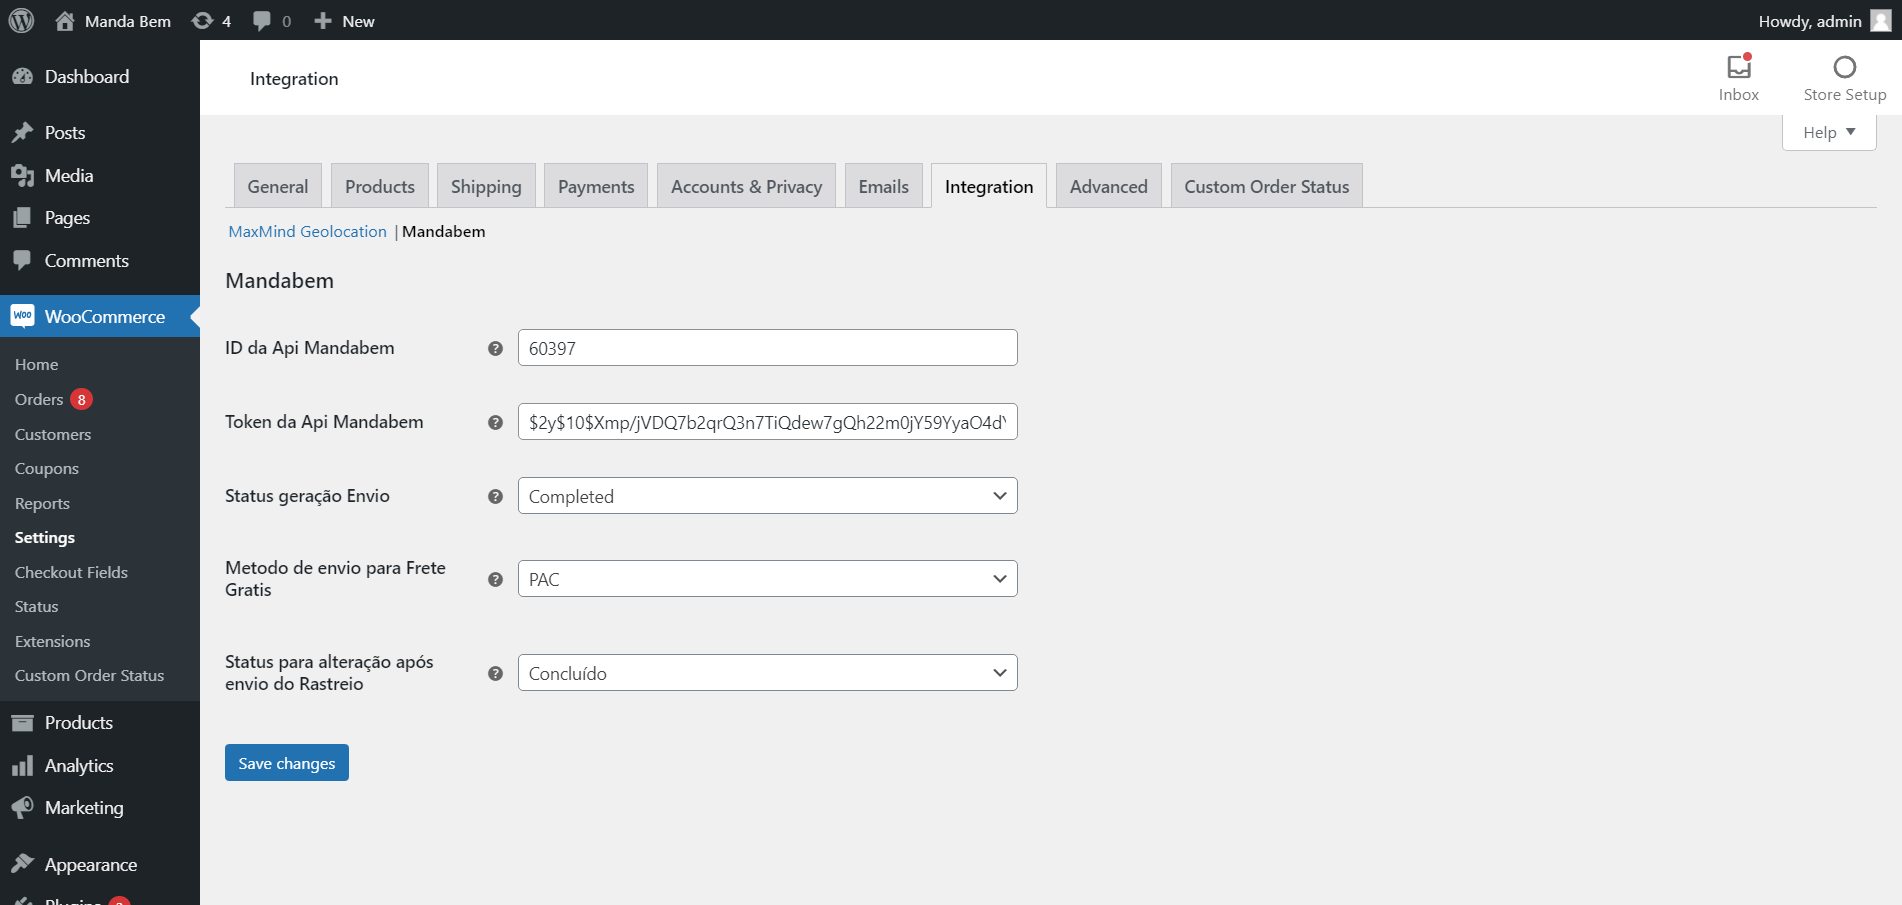The height and width of the screenshot is (905, 1902).
Task: Expand the Help dropdown
Action: click(x=1829, y=132)
